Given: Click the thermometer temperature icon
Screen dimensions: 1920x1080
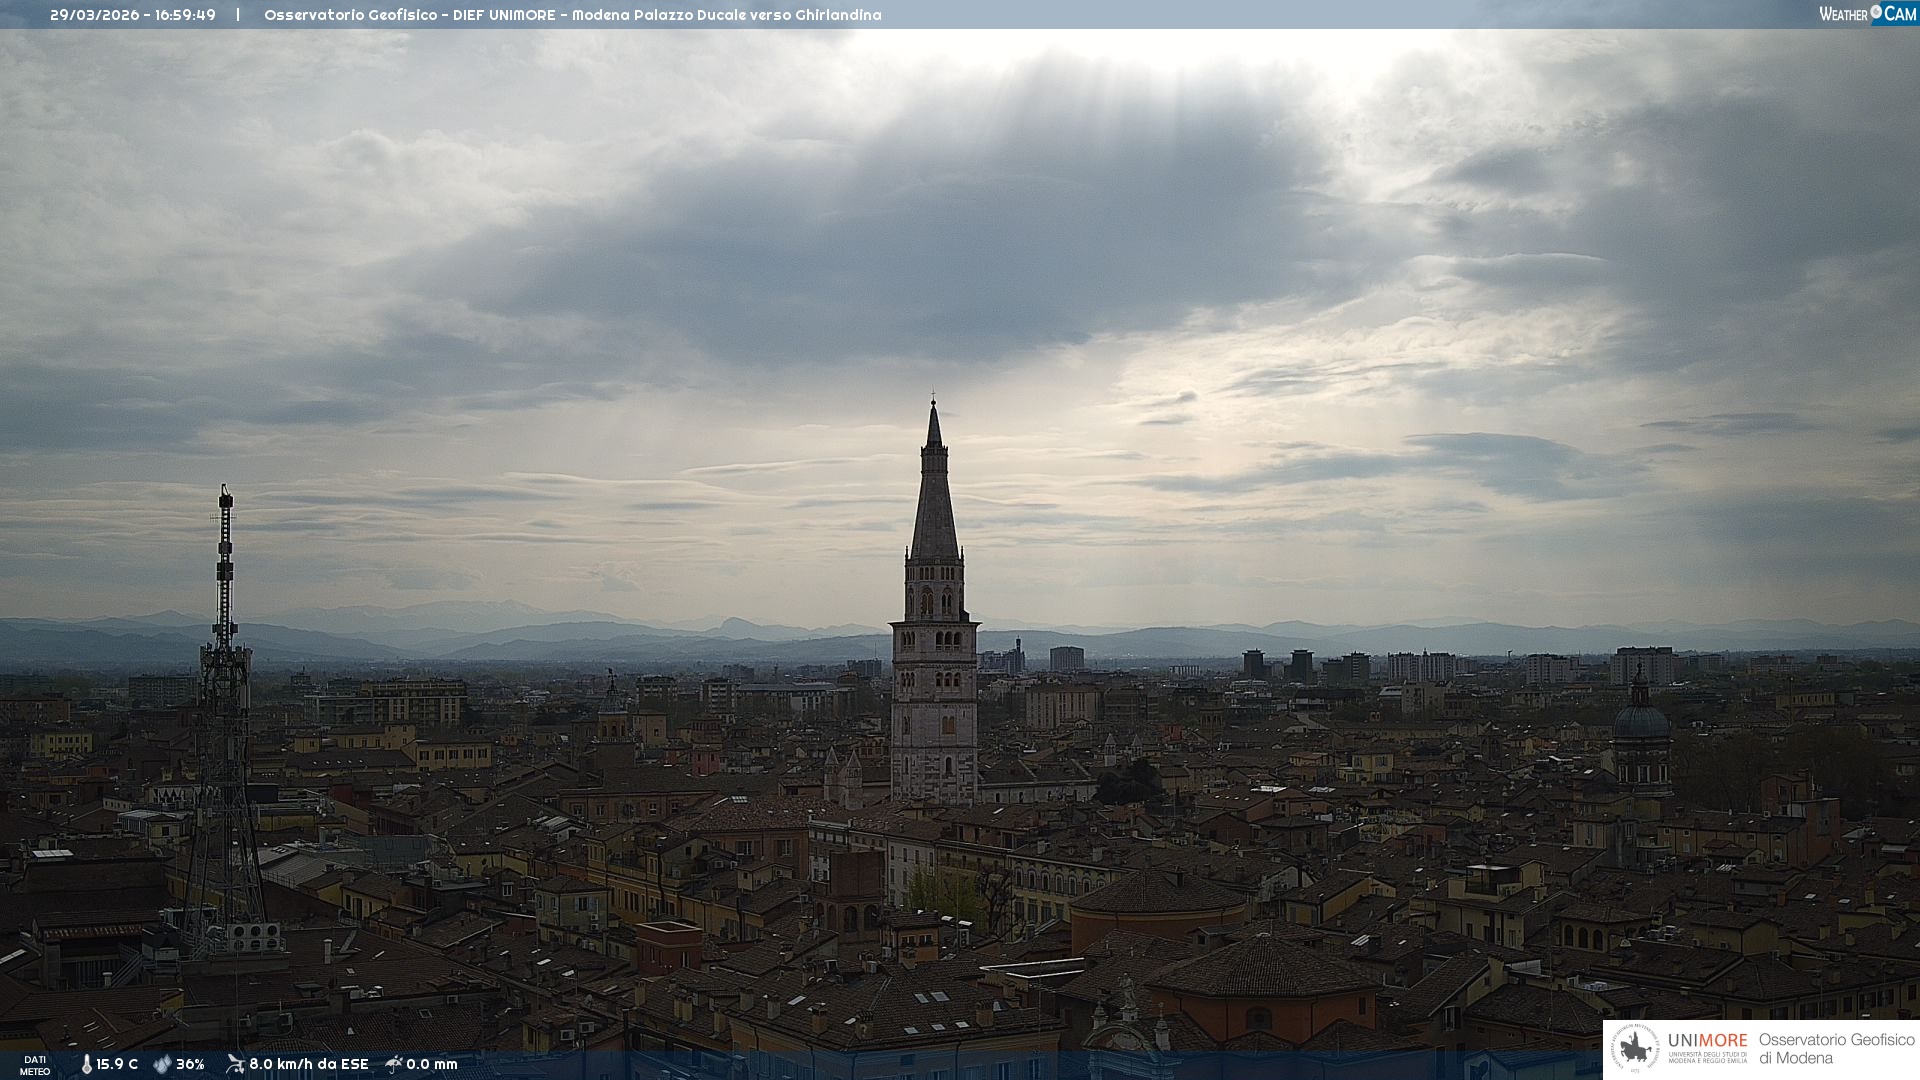Looking at the screenshot, I should (86, 1064).
